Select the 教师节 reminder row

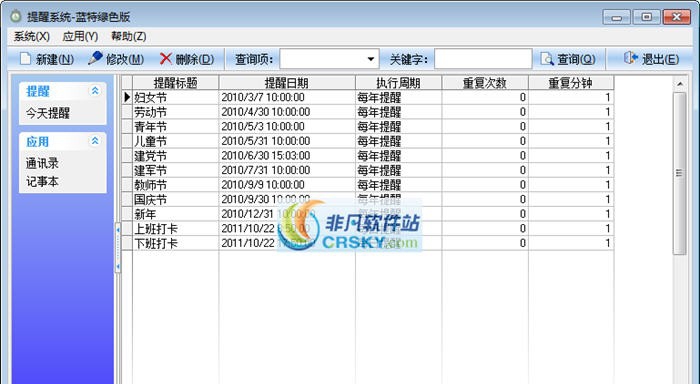tap(368, 185)
